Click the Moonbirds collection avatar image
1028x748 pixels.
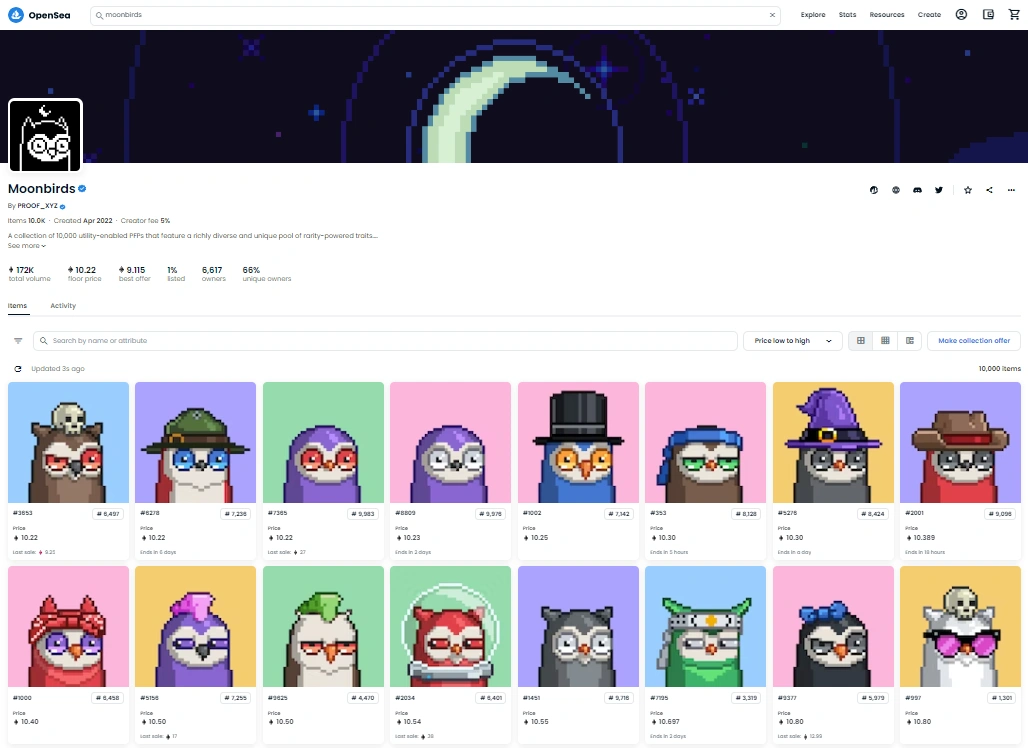[45, 135]
